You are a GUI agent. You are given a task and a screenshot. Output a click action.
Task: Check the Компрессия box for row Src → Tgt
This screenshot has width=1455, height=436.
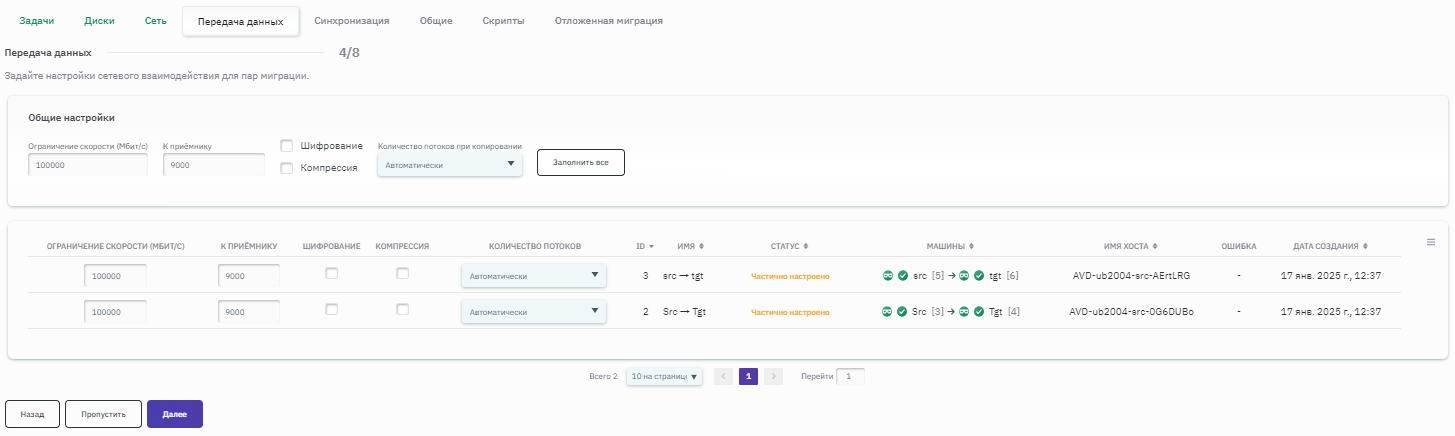tap(403, 309)
